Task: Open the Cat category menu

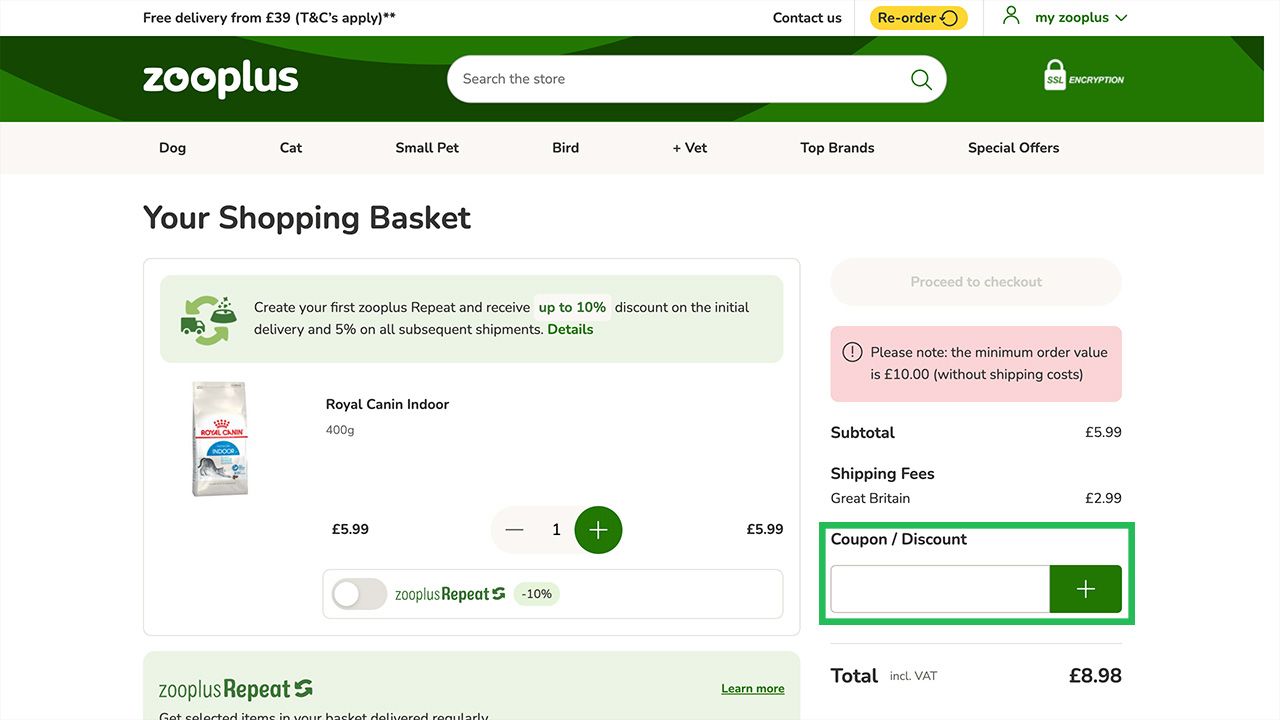Action: pos(291,147)
